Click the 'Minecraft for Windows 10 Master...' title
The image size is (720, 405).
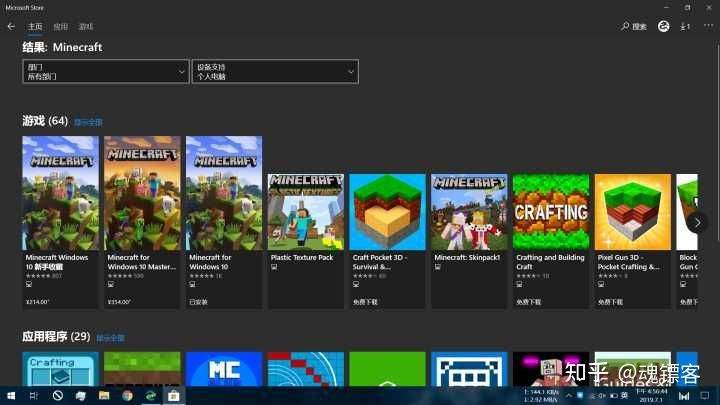click(x=141, y=262)
